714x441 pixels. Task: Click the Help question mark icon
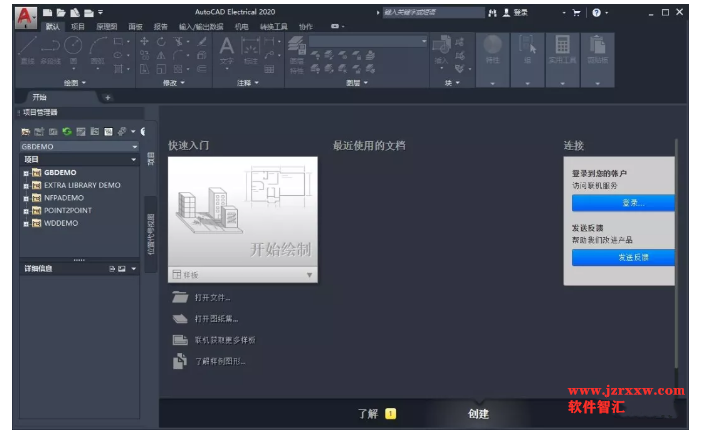(597, 13)
